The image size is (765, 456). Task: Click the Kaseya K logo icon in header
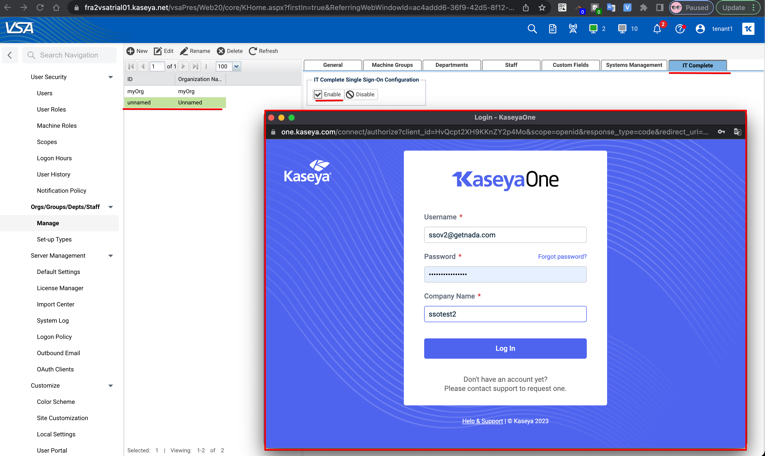[x=748, y=29]
